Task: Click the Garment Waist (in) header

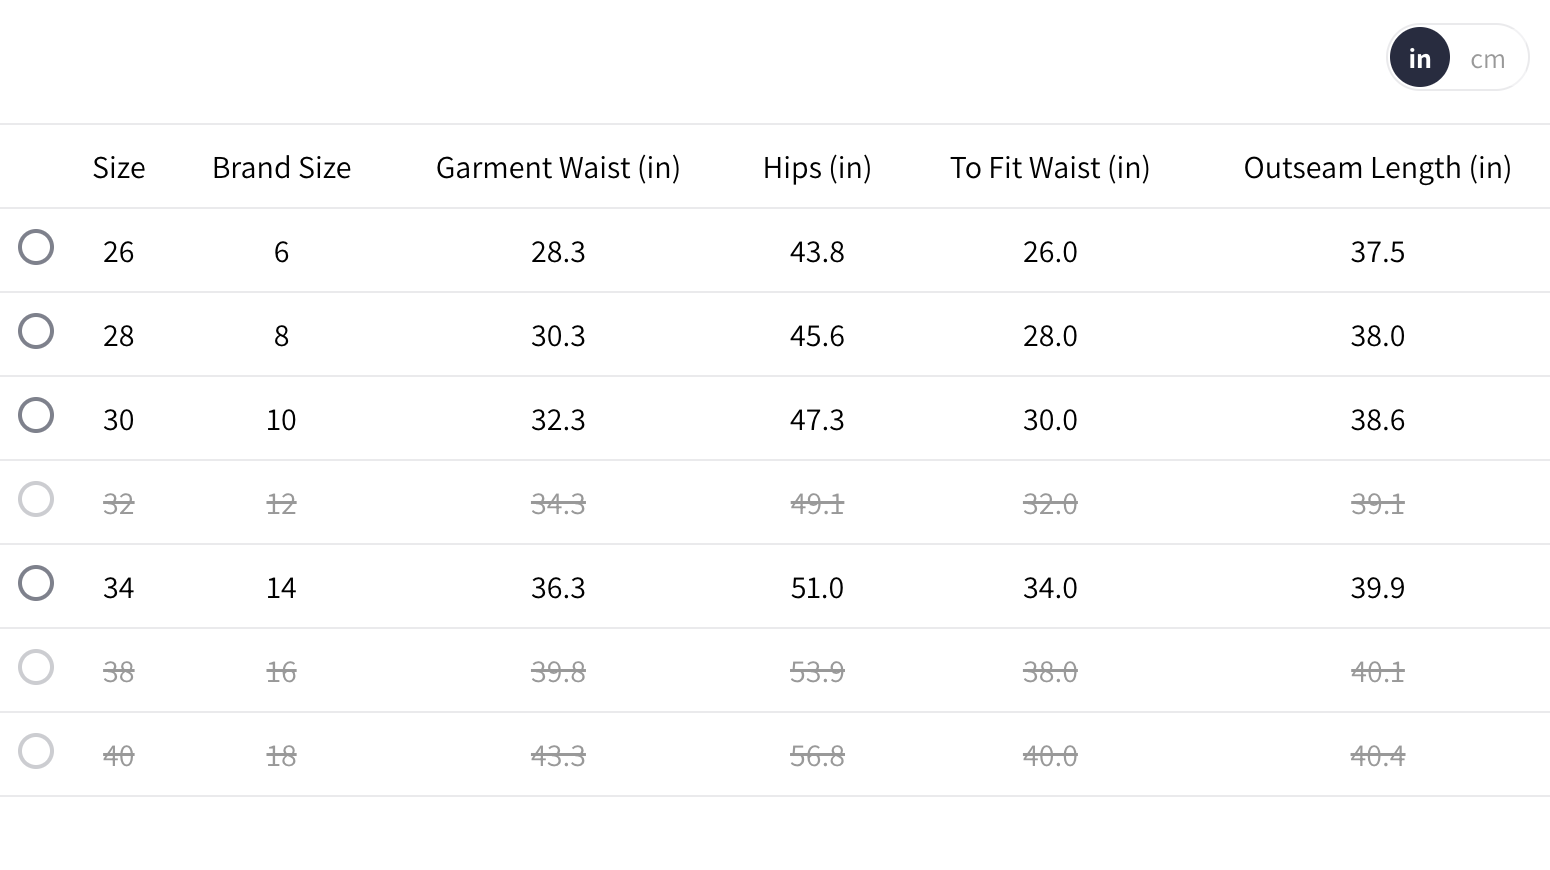Action: click(x=558, y=168)
